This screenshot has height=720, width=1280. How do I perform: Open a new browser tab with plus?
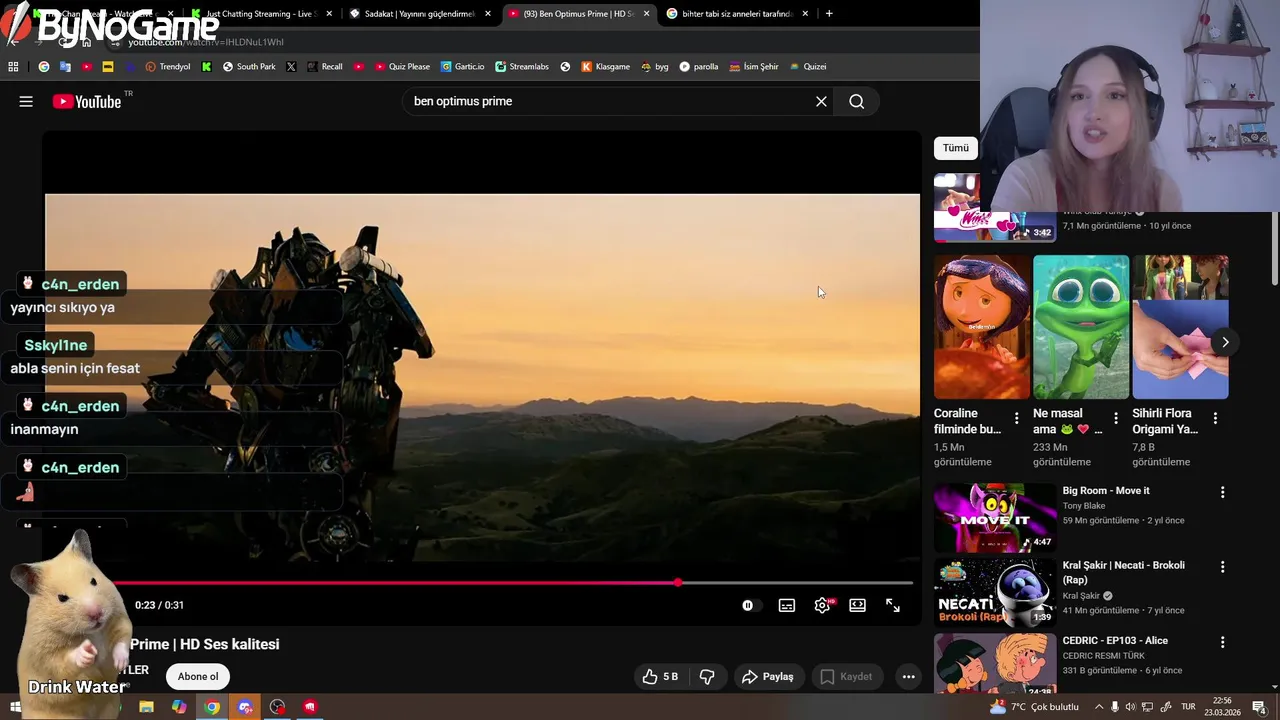829,14
